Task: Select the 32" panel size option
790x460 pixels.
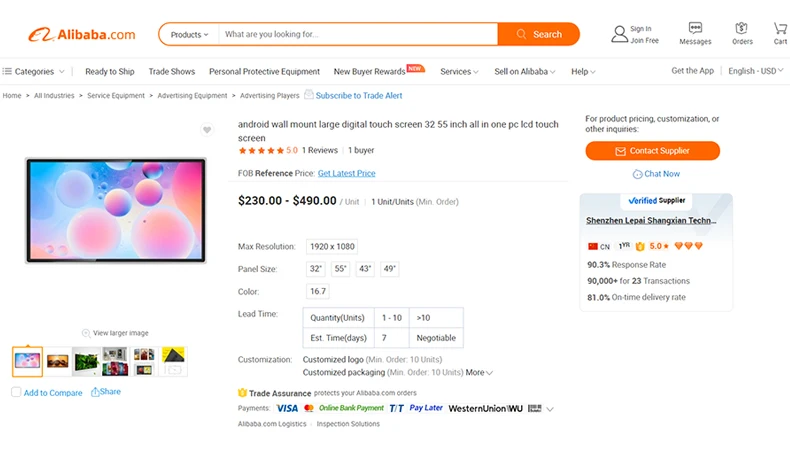Action: 316,269
